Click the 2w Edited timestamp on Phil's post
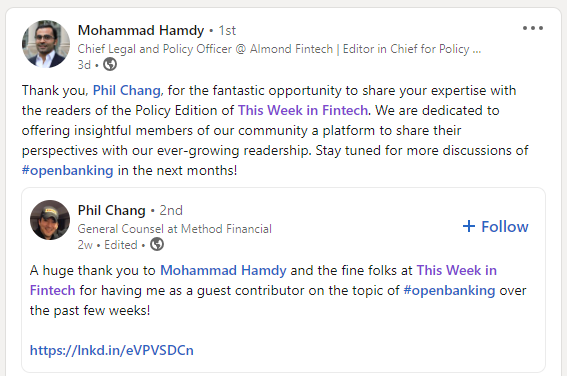 coord(107,245)
